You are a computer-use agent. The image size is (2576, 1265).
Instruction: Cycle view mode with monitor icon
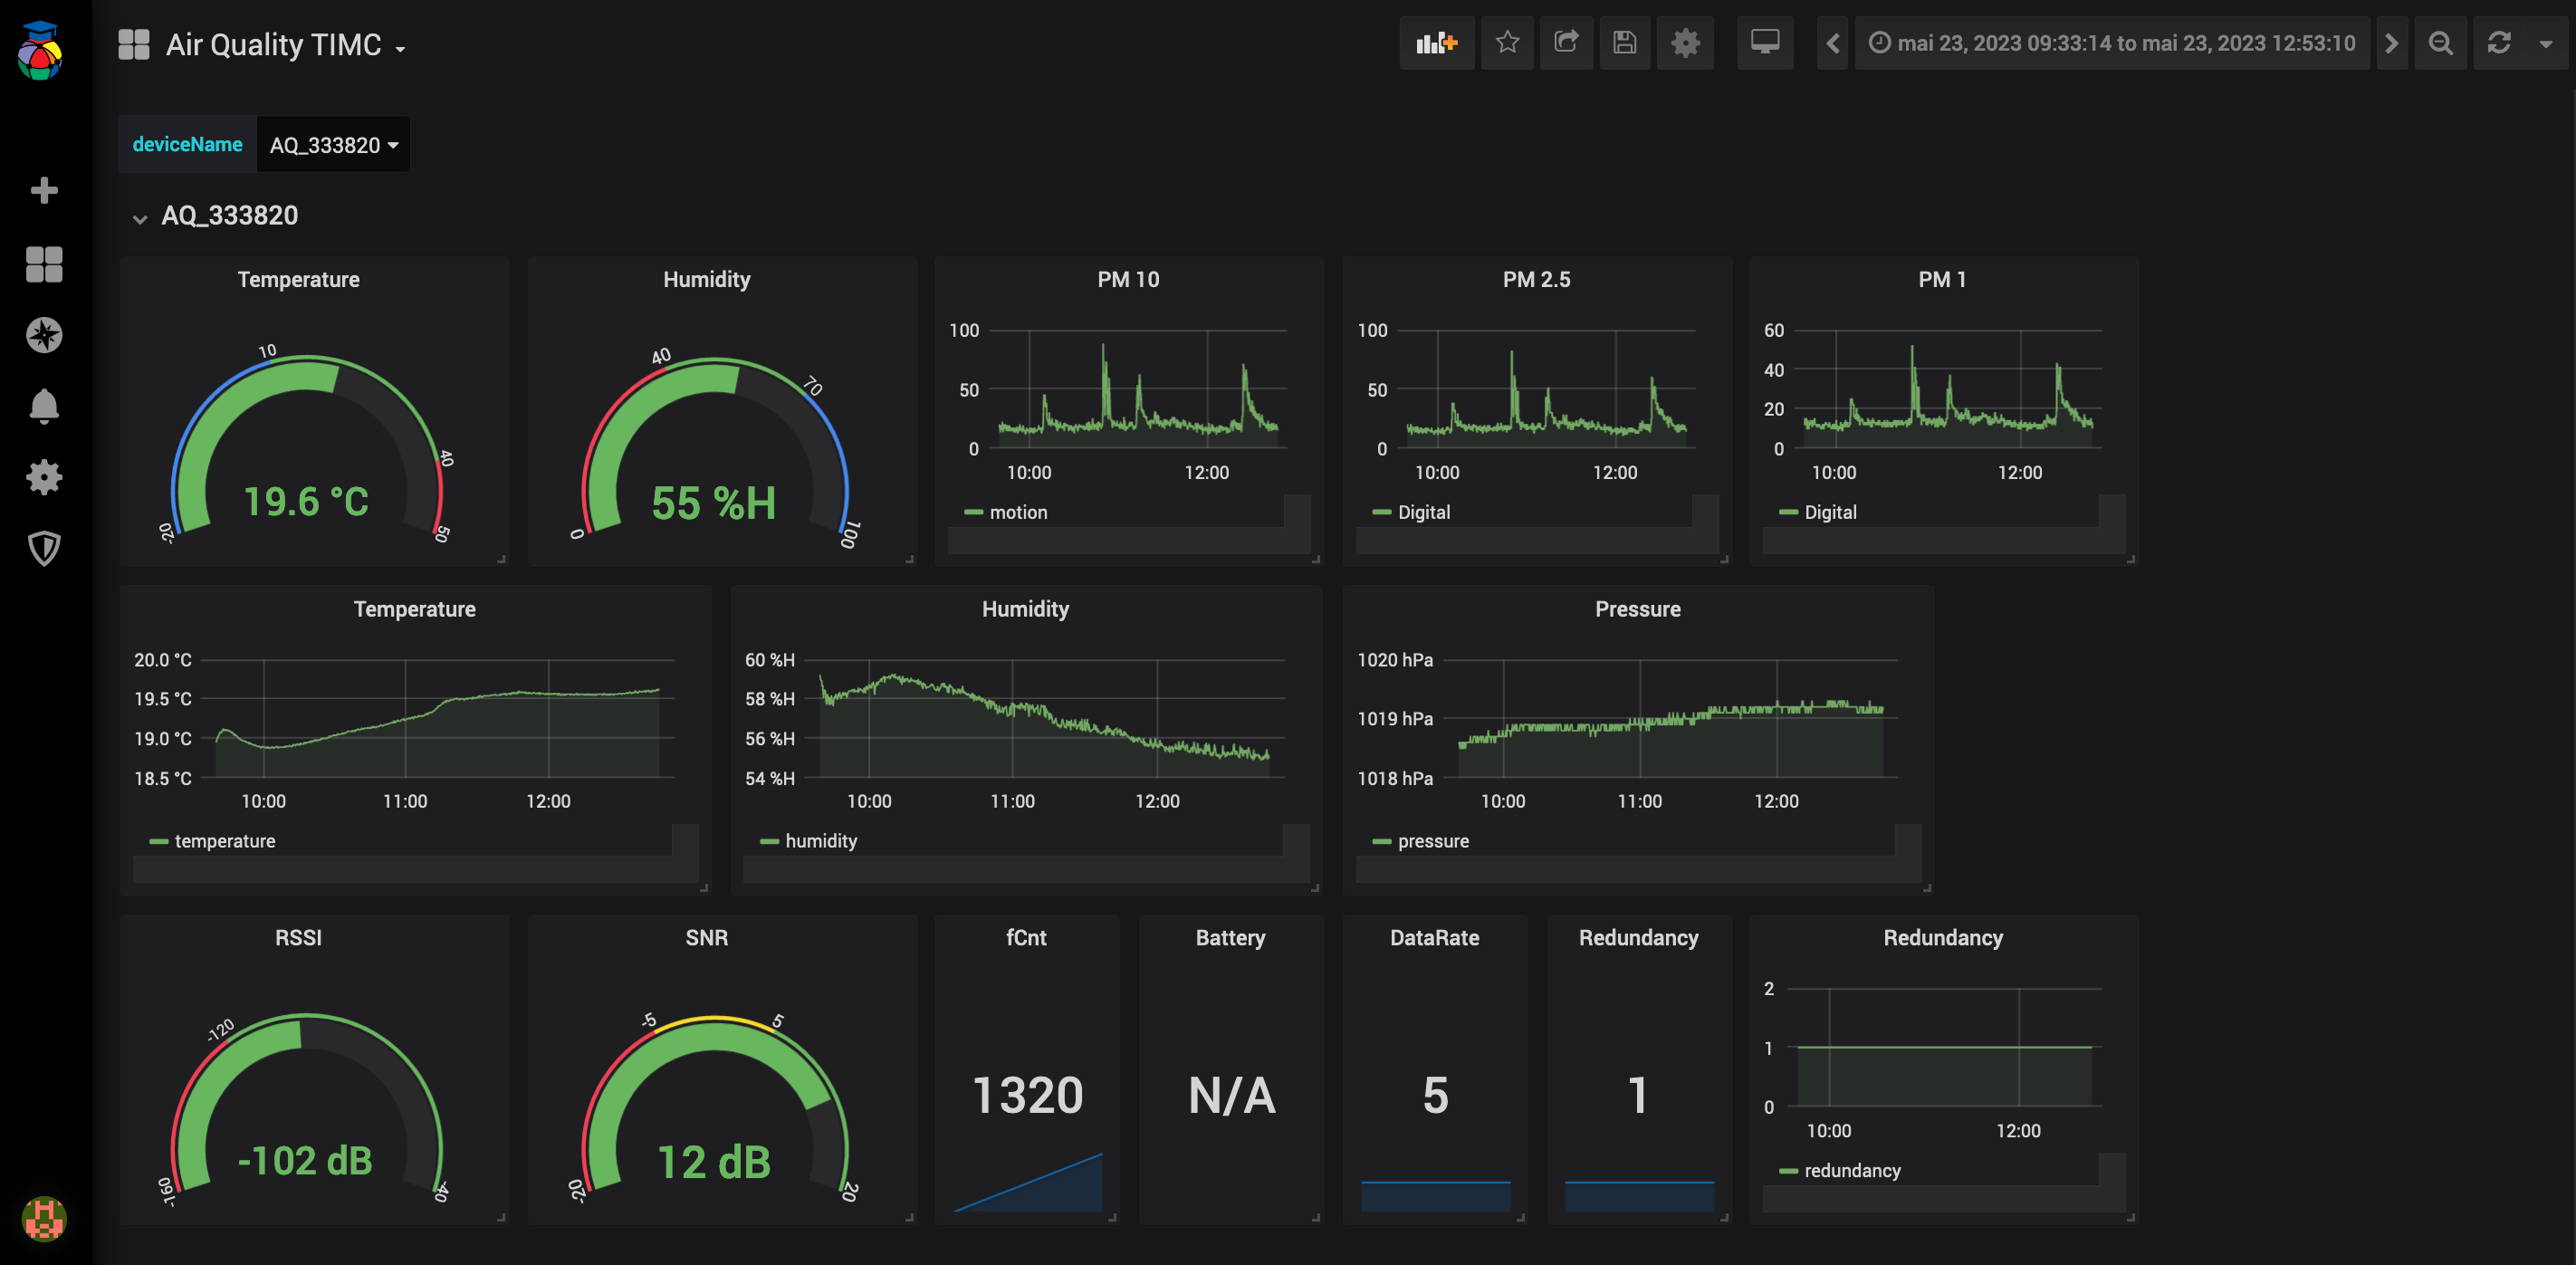(x=1765, y=43)
